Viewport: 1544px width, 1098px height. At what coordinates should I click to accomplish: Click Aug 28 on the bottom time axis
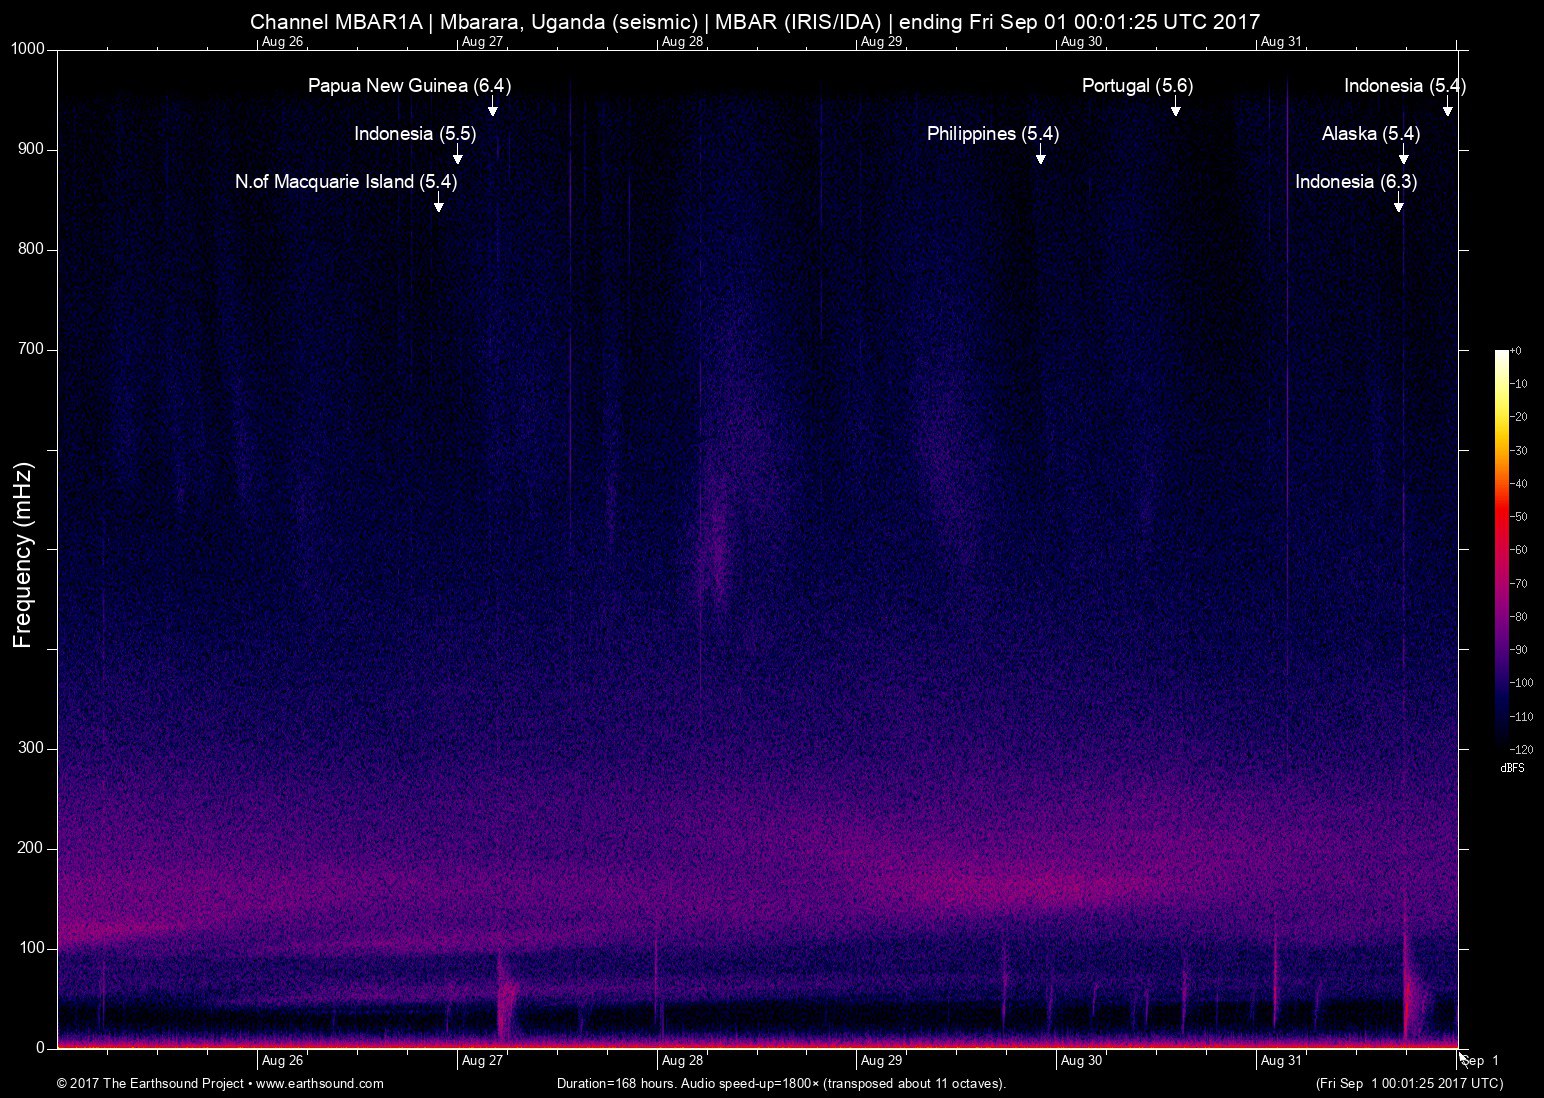click(682, 1061)
